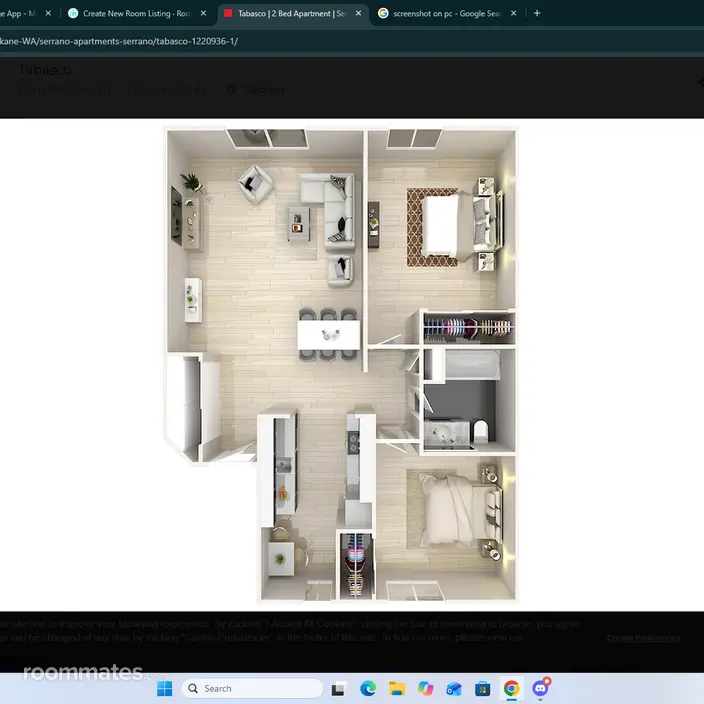This screenshot has width=704, height=704.
Task: Click the Google favicon on the search tab
Action: click(x=383, y=13)
